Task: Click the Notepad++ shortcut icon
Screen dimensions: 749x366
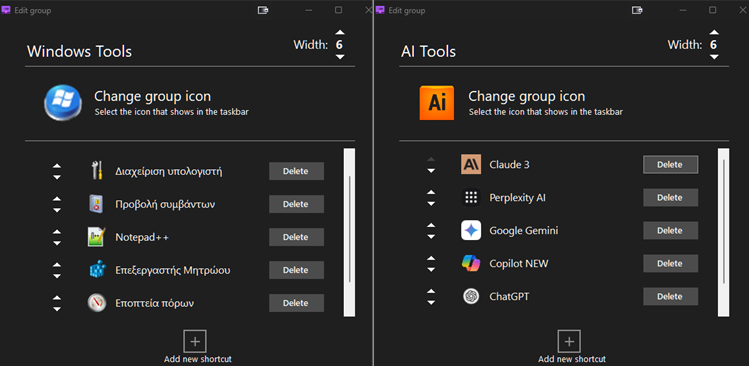Action: click(96, 237)
